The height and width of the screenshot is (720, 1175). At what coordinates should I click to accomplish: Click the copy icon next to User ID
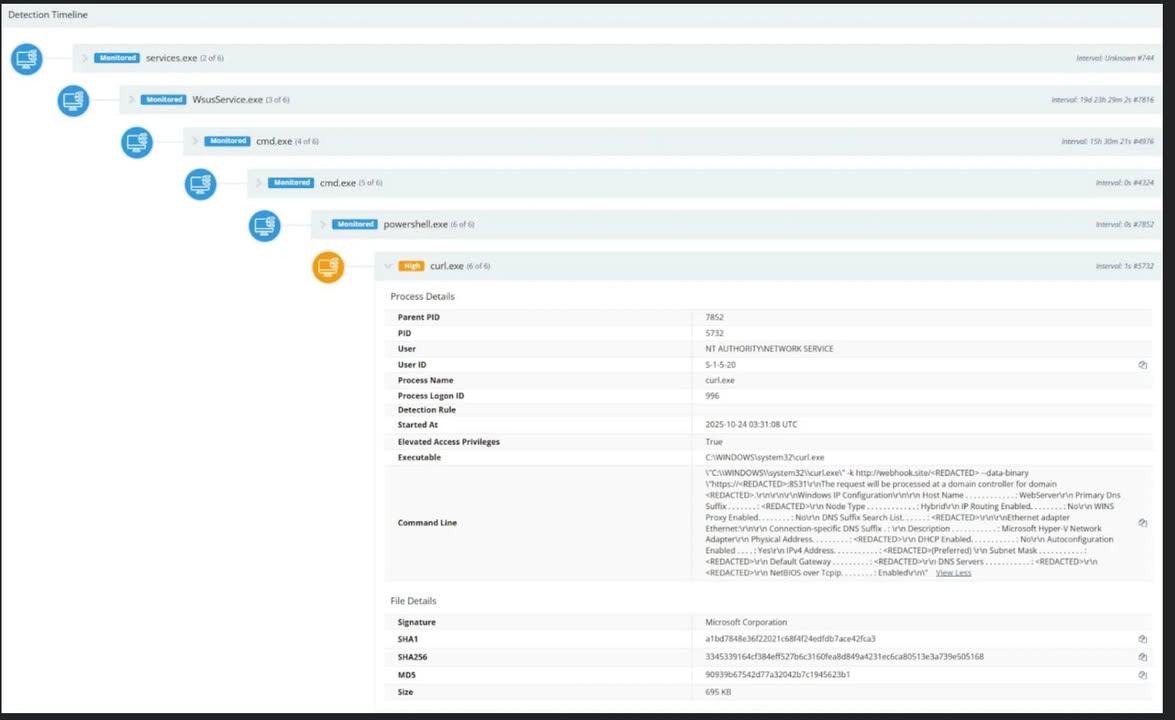pyautogui.click(x=1142, y=364)
